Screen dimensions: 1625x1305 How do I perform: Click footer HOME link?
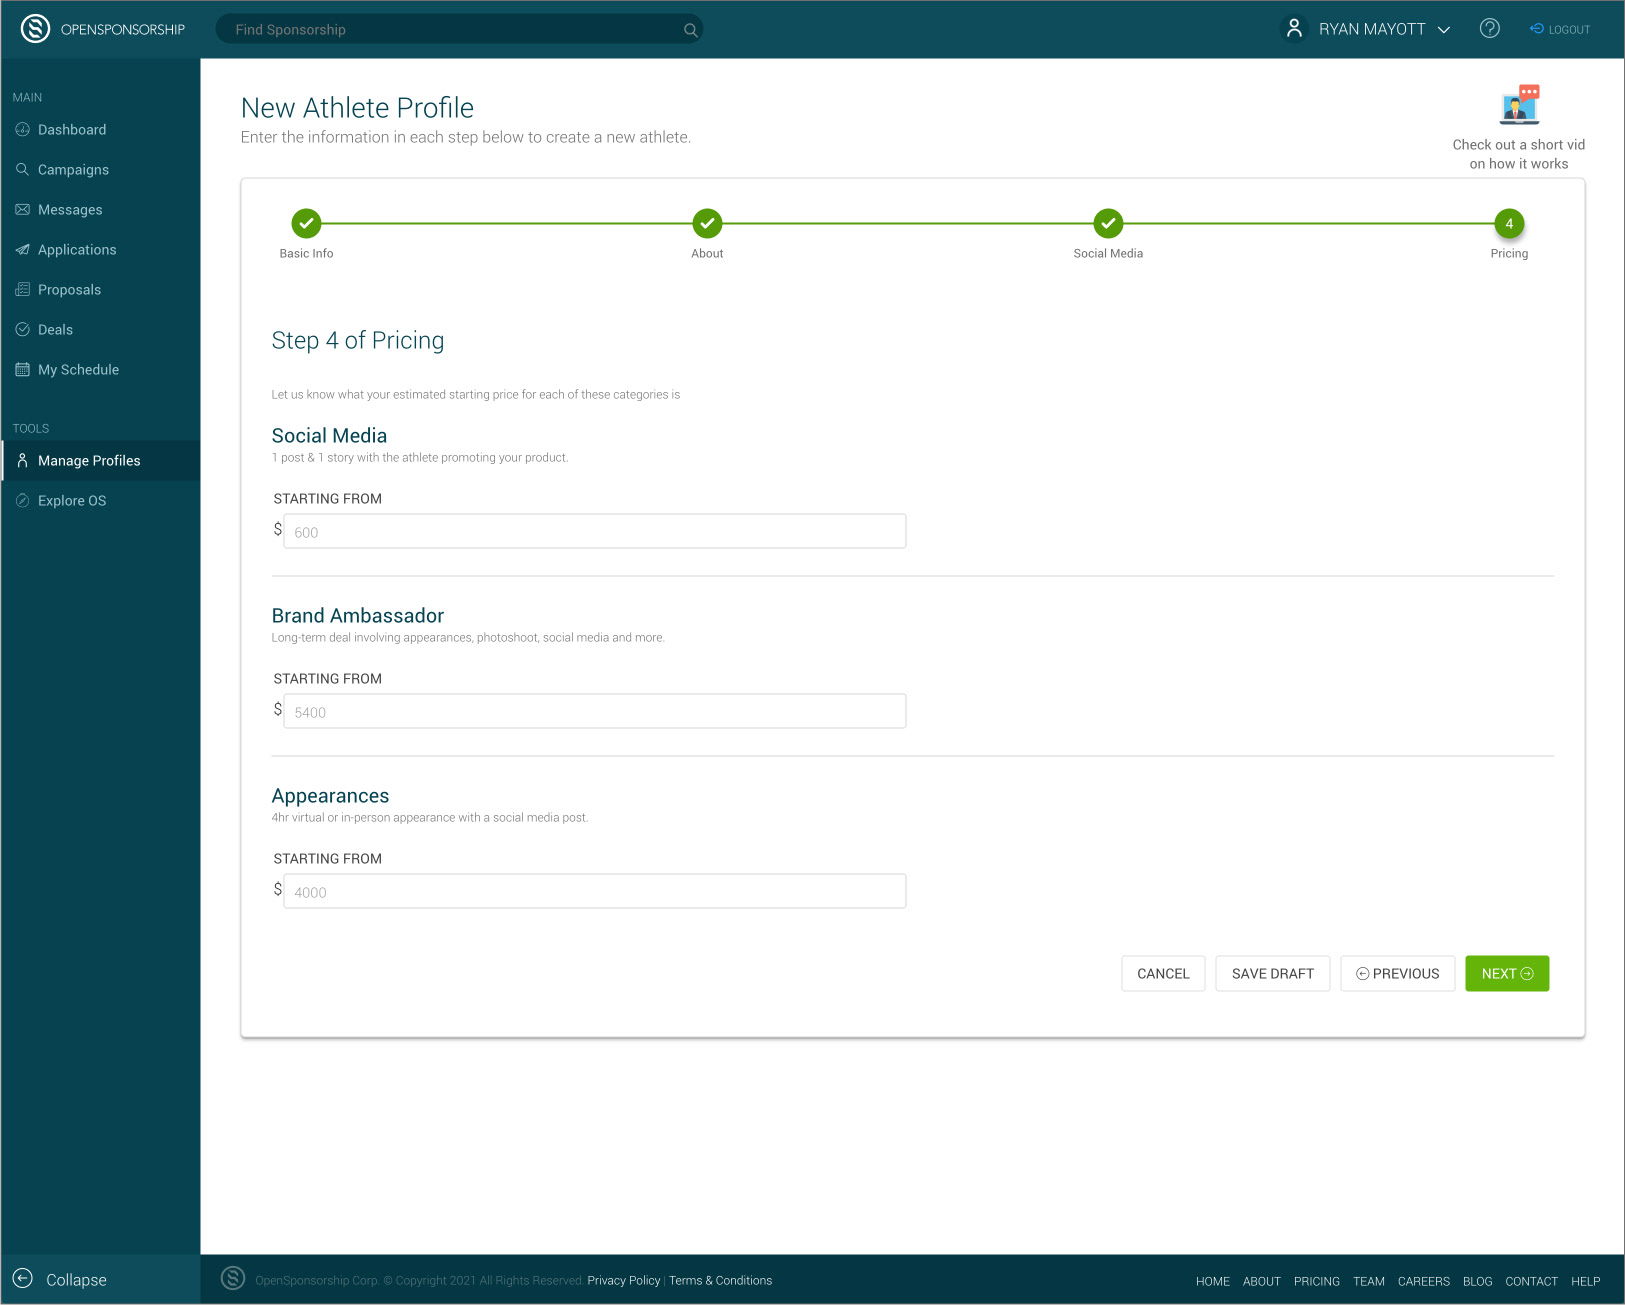pos(1213,1281)
